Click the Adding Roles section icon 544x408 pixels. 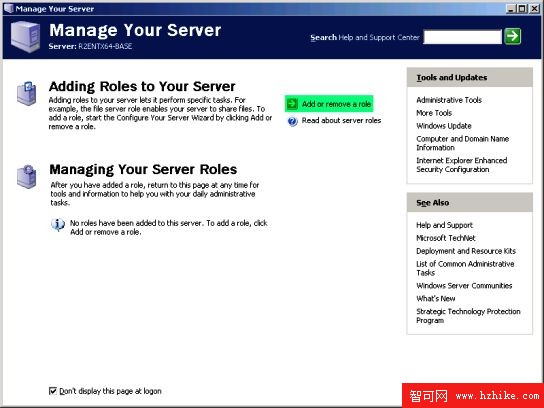[x=26, y=93]
